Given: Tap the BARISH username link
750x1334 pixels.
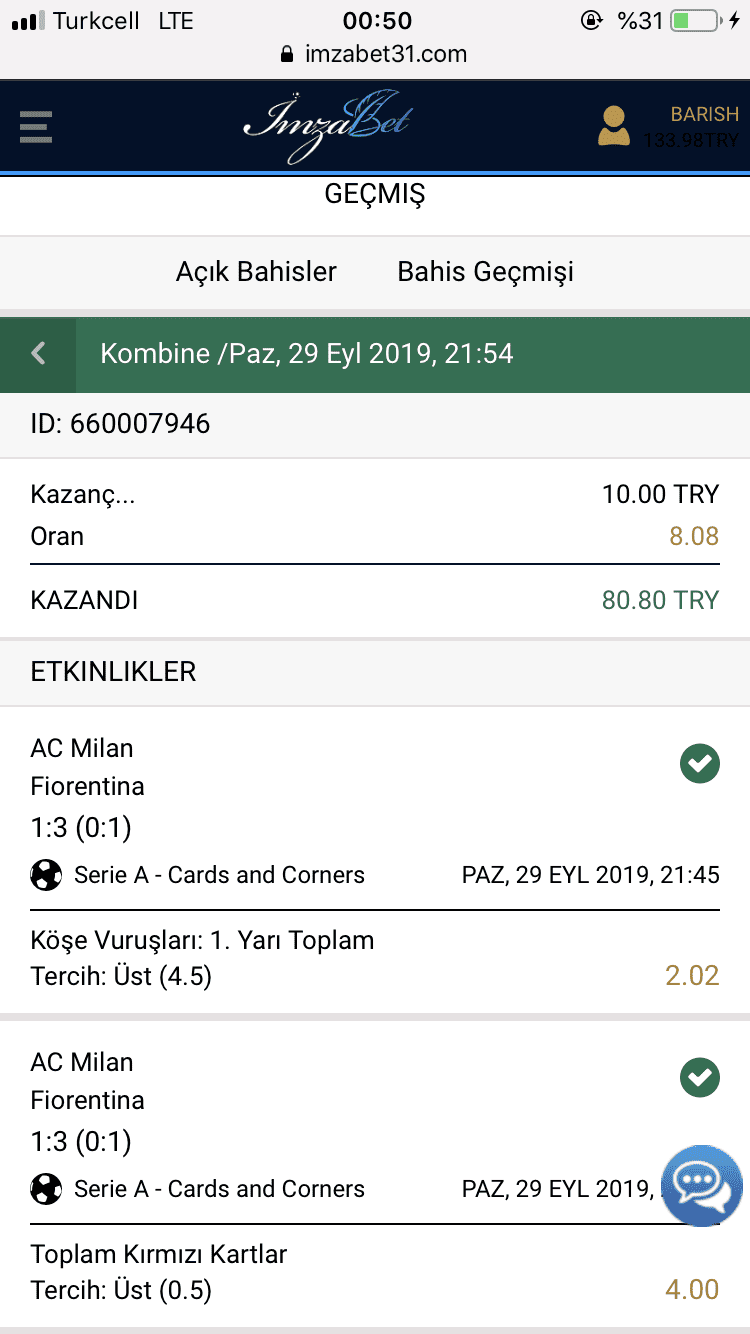Looking at the screenshot, I should 704,114.
